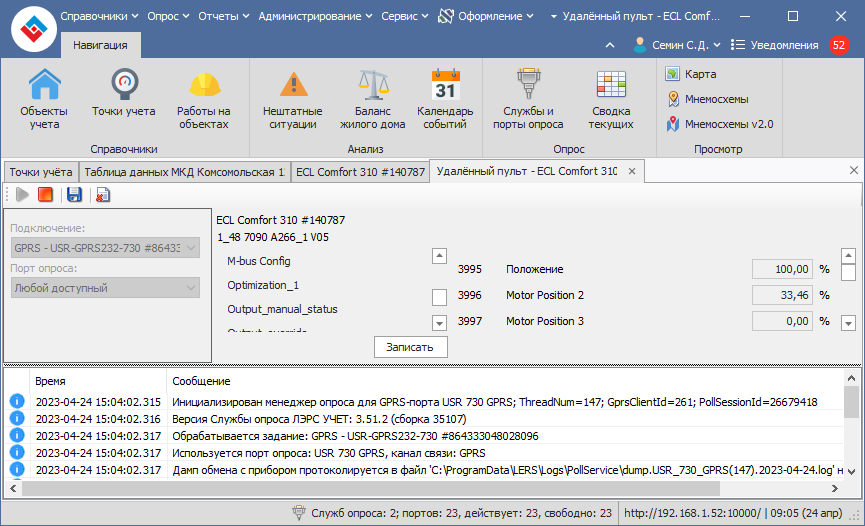Open Объекты учета navigation icon
865x526 pixels.
tap(44, 99)
